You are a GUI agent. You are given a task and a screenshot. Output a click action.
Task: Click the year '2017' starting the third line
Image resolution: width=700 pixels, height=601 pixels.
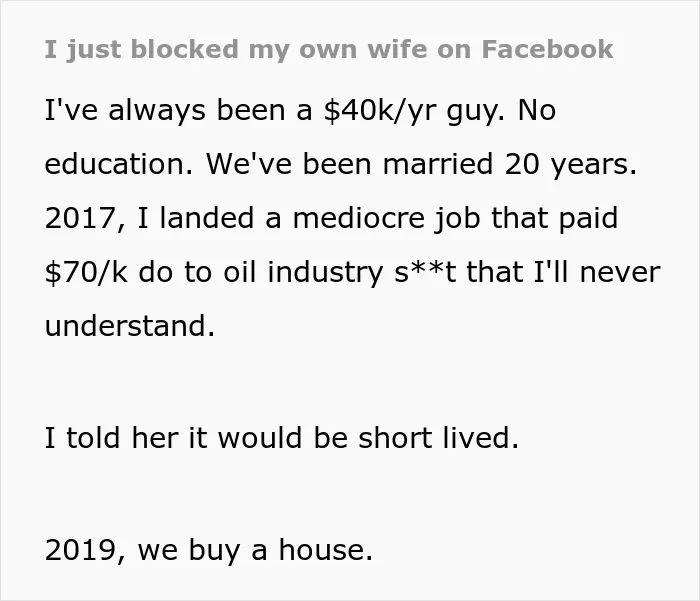point(80,218)
